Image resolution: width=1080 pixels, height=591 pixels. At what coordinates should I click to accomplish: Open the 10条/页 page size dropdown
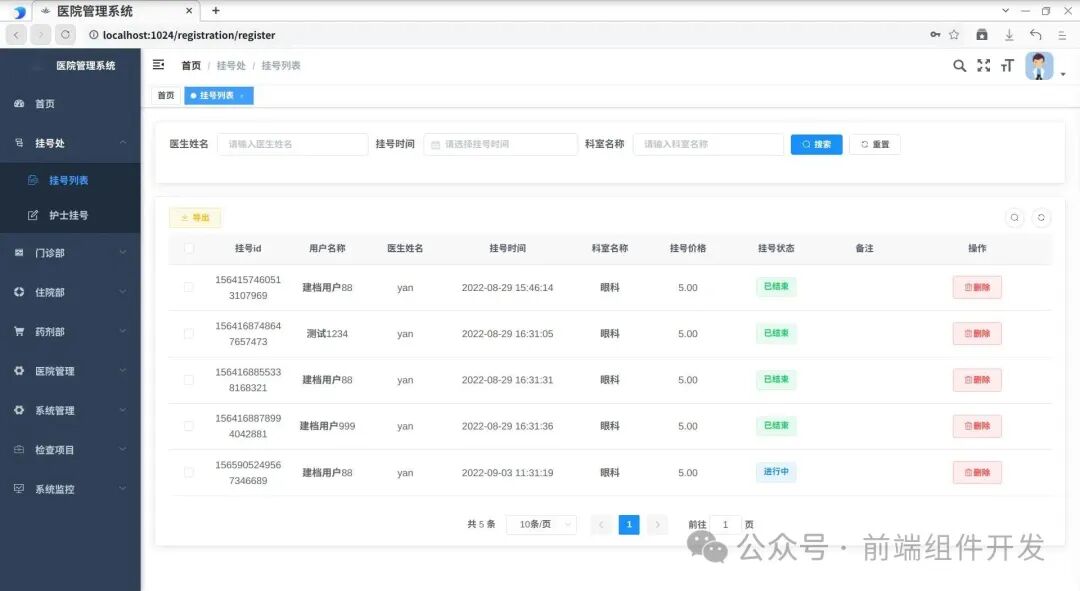point(541,524)
